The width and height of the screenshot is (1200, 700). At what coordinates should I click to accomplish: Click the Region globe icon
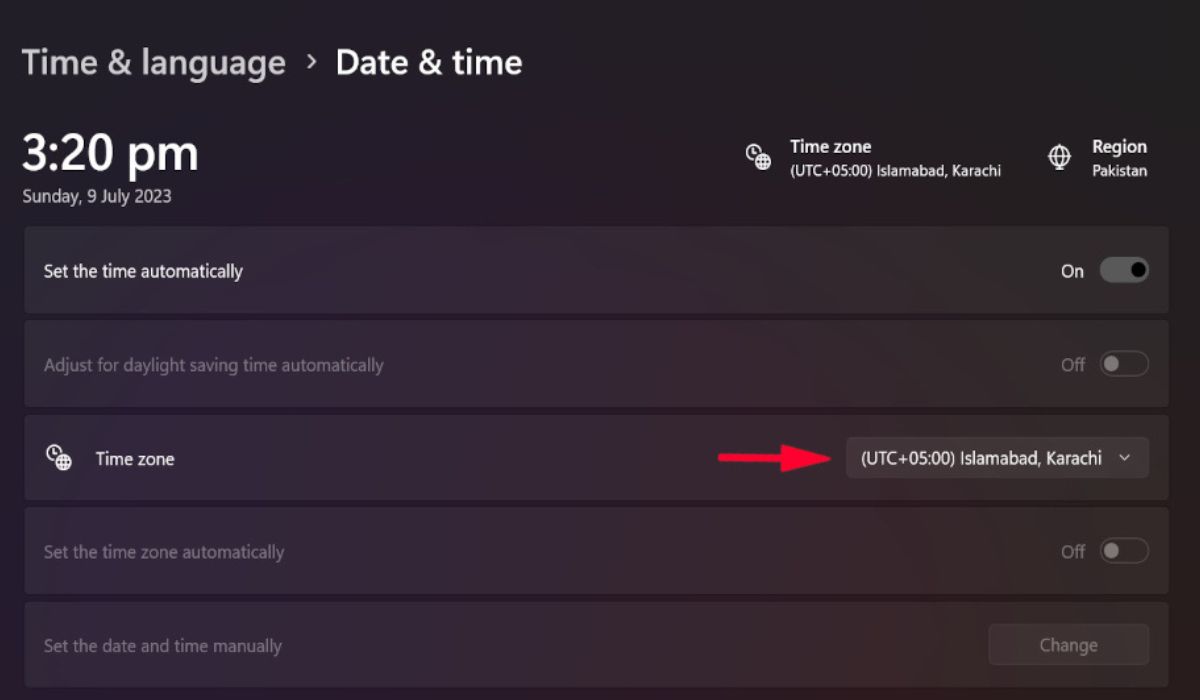click(x=1058, y=157)
